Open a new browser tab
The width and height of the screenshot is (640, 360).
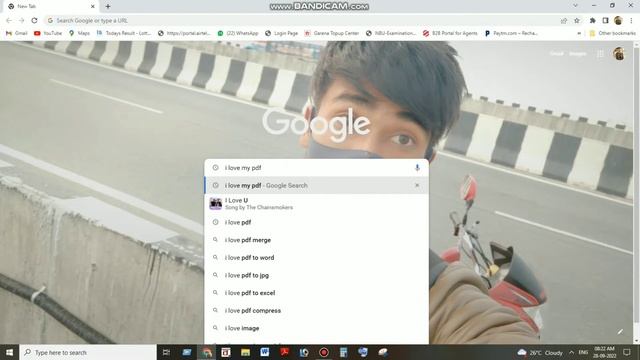tap(108, 6)
